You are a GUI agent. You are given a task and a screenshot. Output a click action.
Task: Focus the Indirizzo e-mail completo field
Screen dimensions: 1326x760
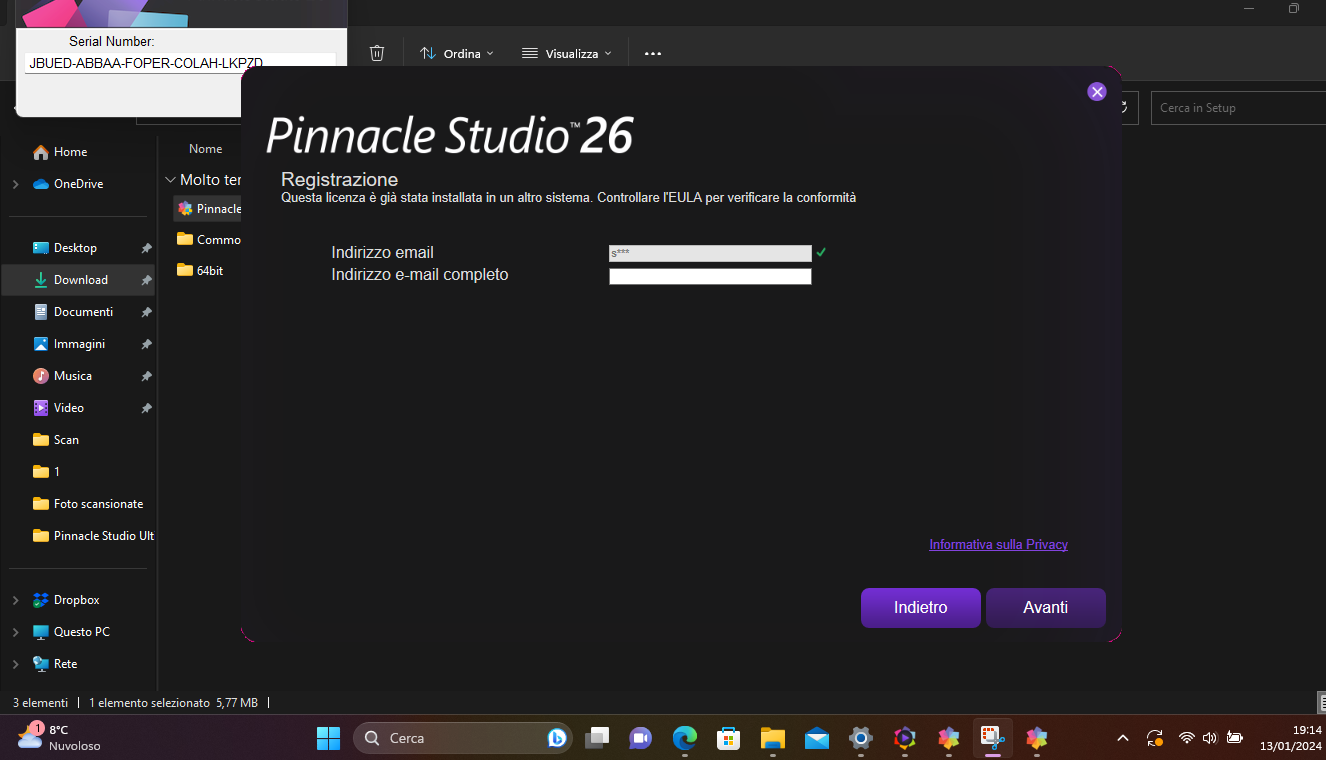(x=710, y=276)
